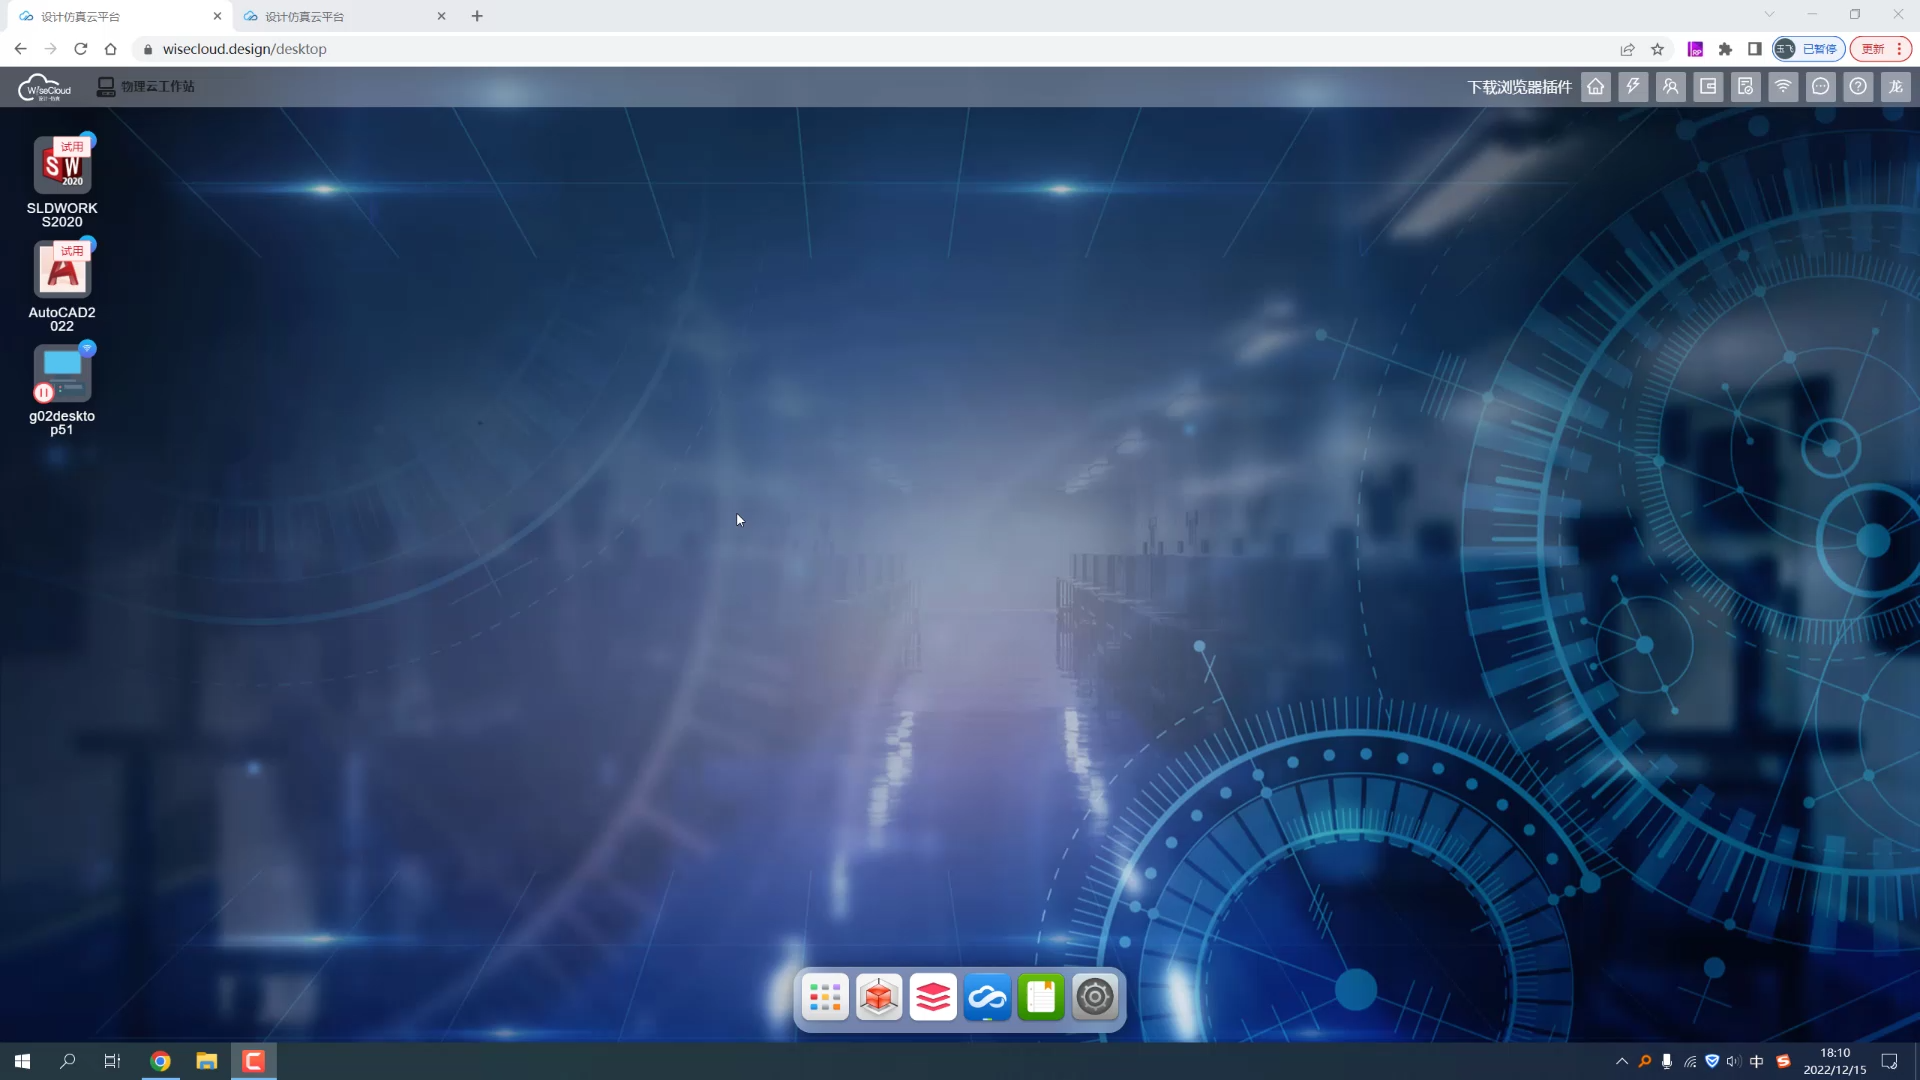Bookmark this page with the star icon

(1658, 49)
